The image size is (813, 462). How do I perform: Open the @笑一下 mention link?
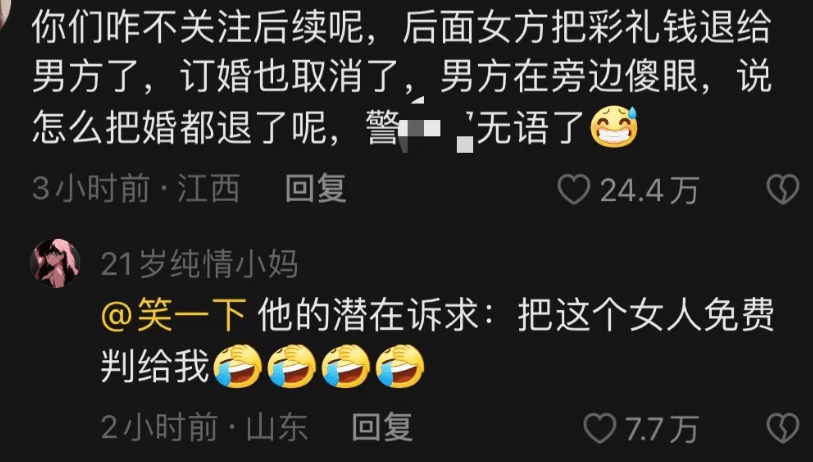pos(174,316)
